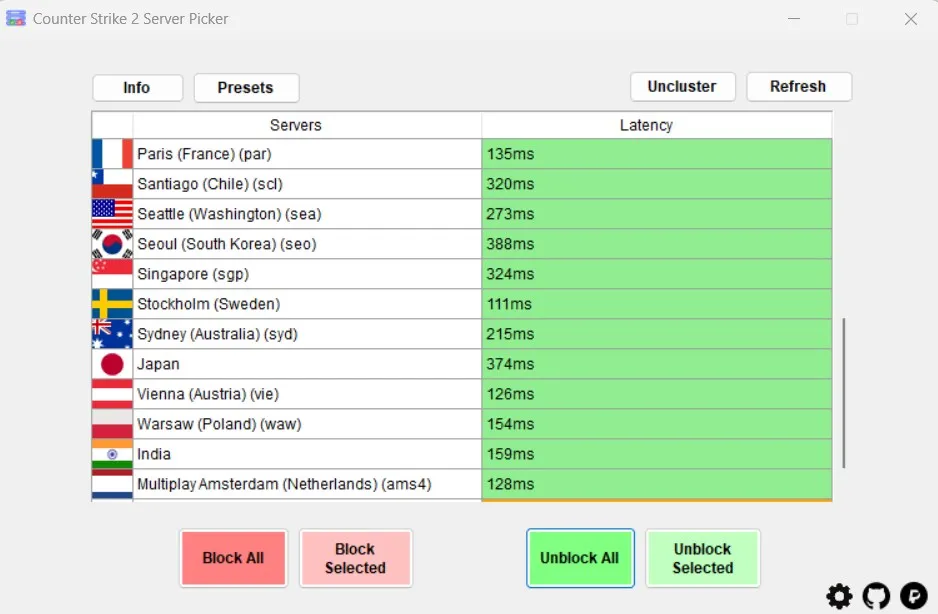This screenshot has width=938, height=614.
Task: Select Stockholm (Sweden) server row
Action: coord(307,303)
